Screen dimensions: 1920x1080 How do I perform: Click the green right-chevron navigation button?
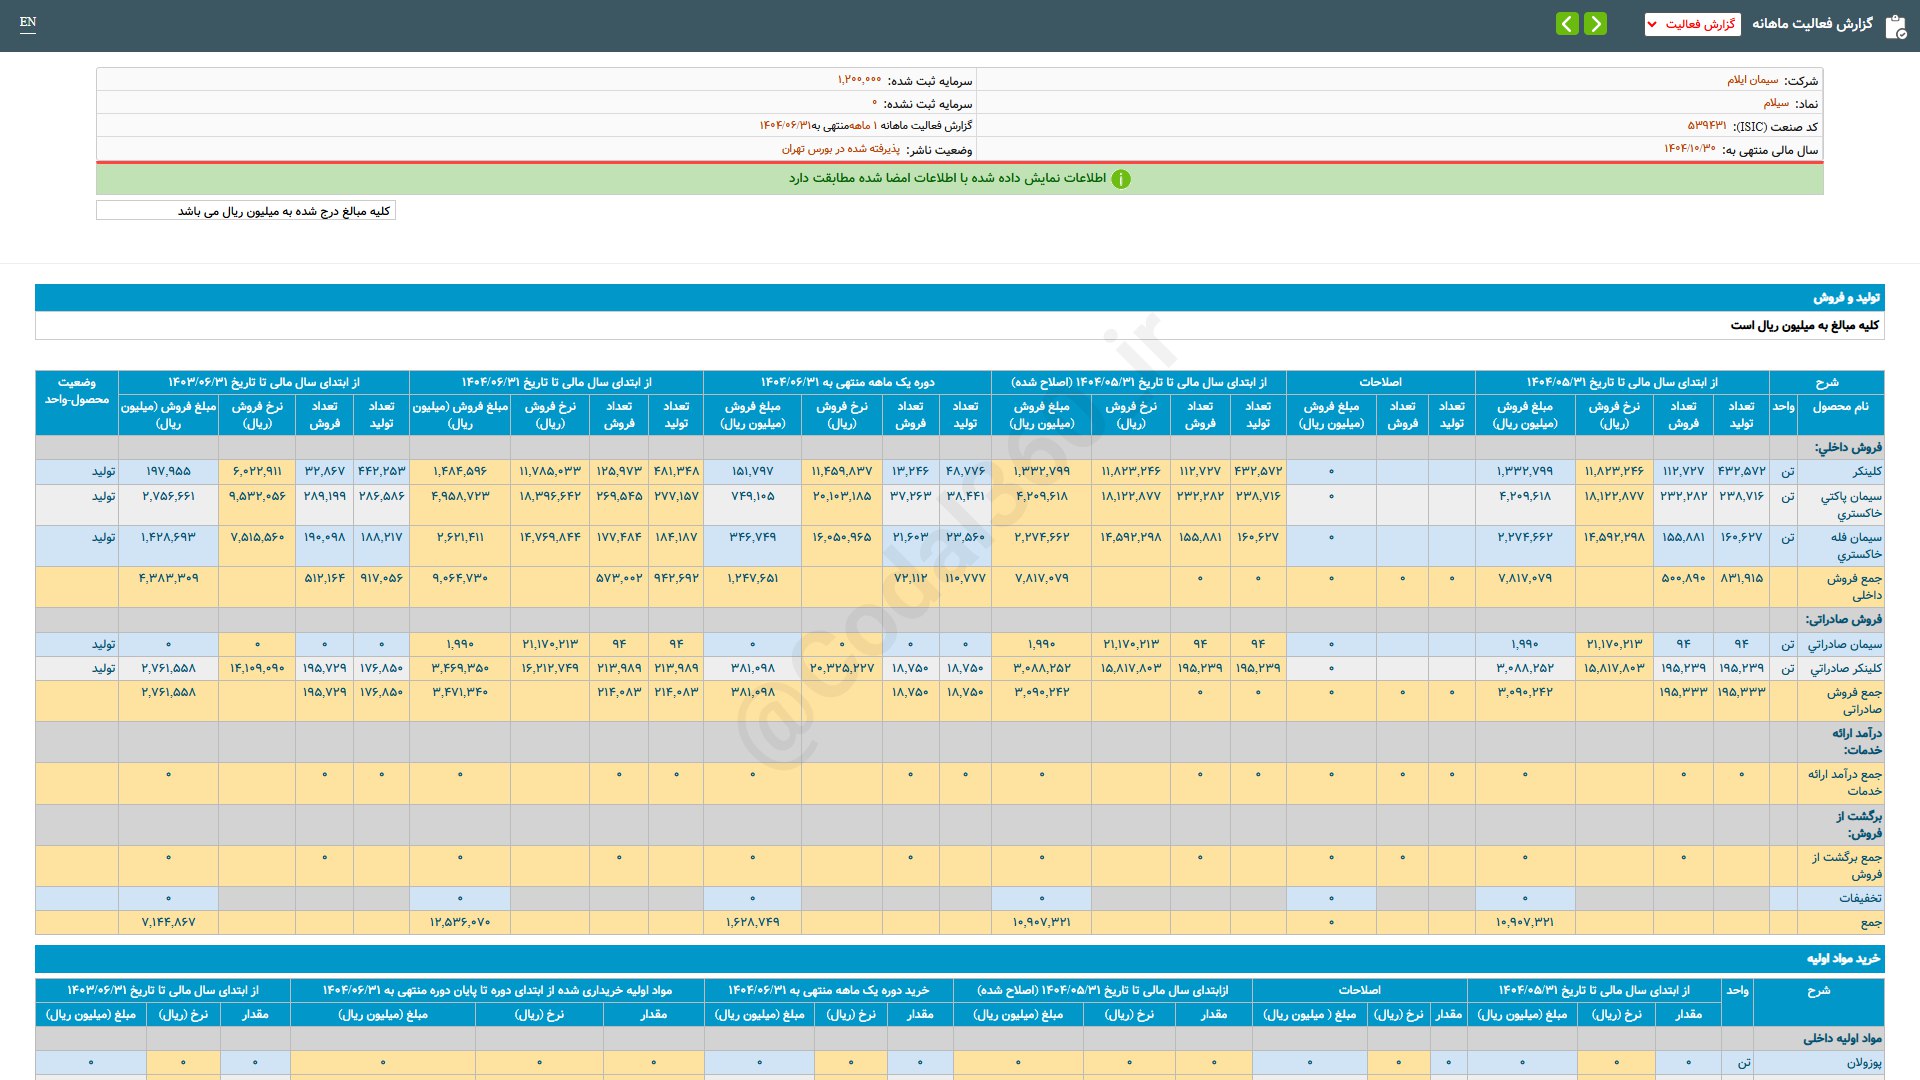pos(1596,23)
